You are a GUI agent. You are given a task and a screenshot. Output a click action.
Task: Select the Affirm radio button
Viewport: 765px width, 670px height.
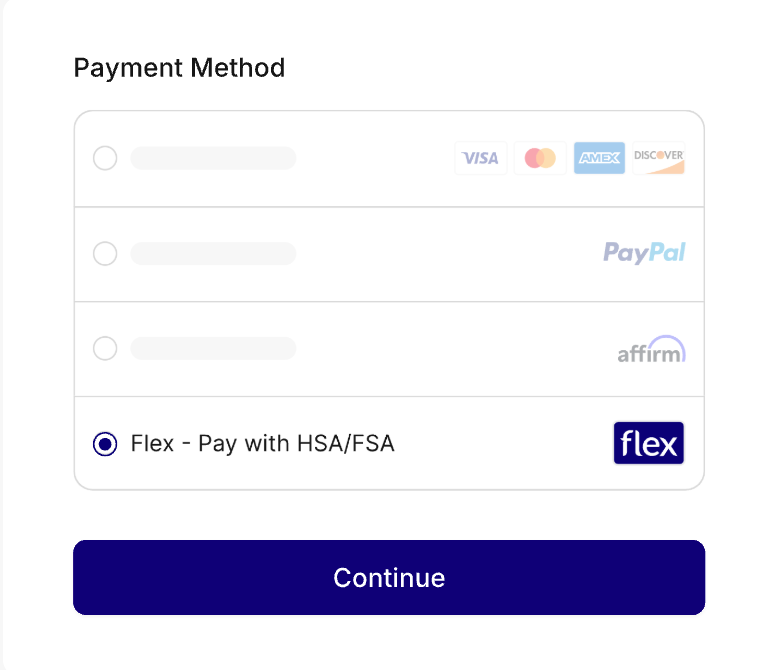[105, 349]
